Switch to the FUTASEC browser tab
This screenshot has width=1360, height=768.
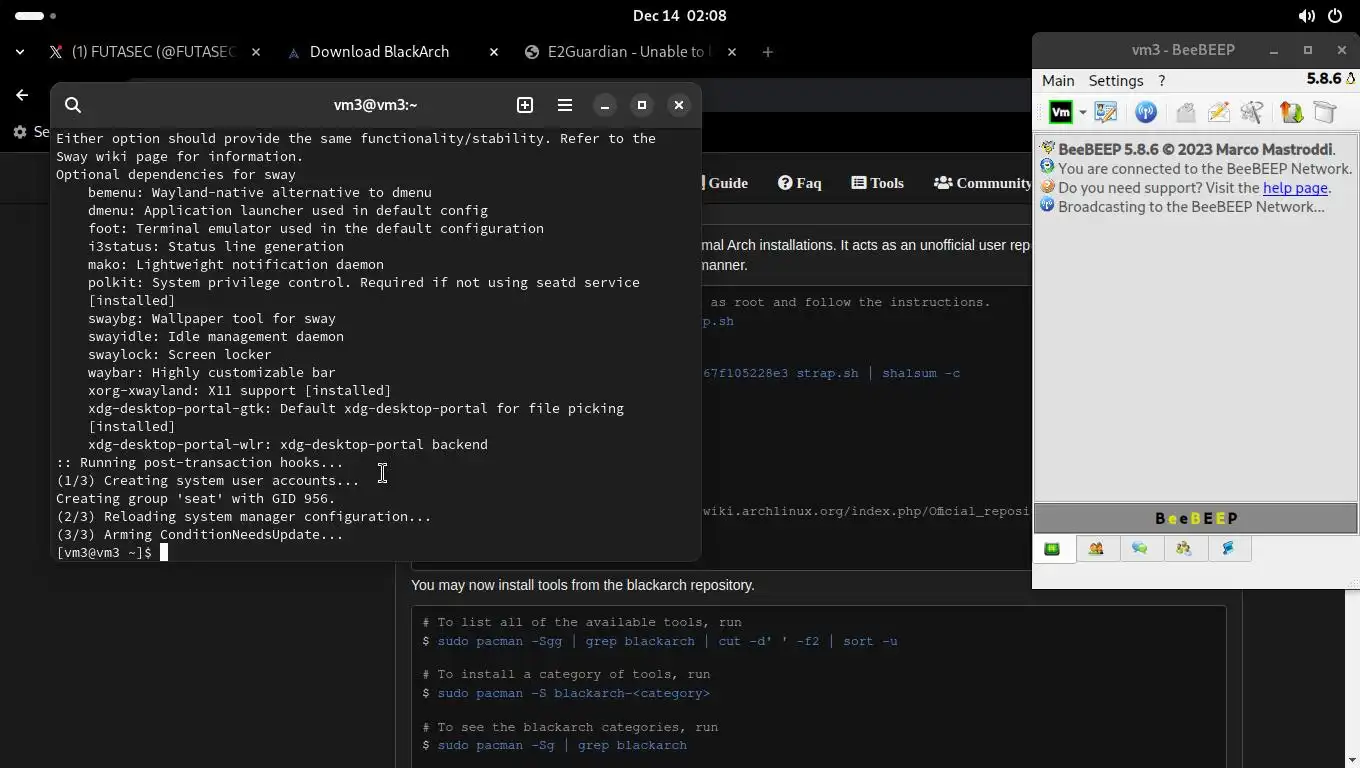(x=154, y=52)
